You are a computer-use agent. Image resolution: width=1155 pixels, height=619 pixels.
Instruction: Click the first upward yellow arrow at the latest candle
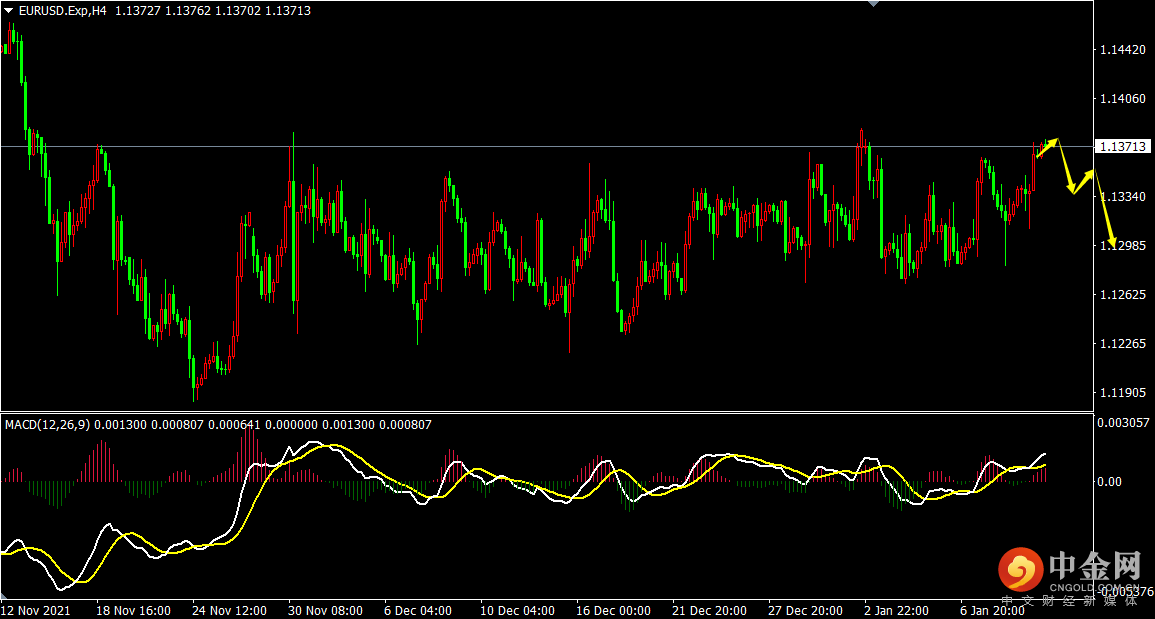[x=1047, y=147]
